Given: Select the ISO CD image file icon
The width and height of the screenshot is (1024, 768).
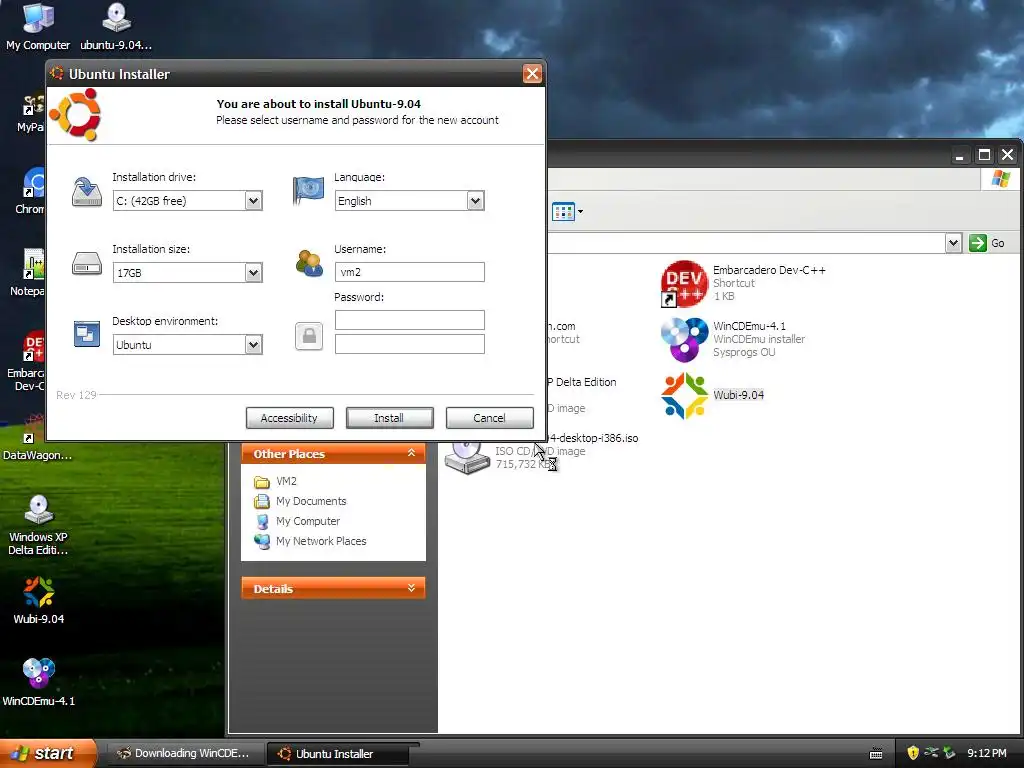Looking at the screenshot, I should point(467,456).
